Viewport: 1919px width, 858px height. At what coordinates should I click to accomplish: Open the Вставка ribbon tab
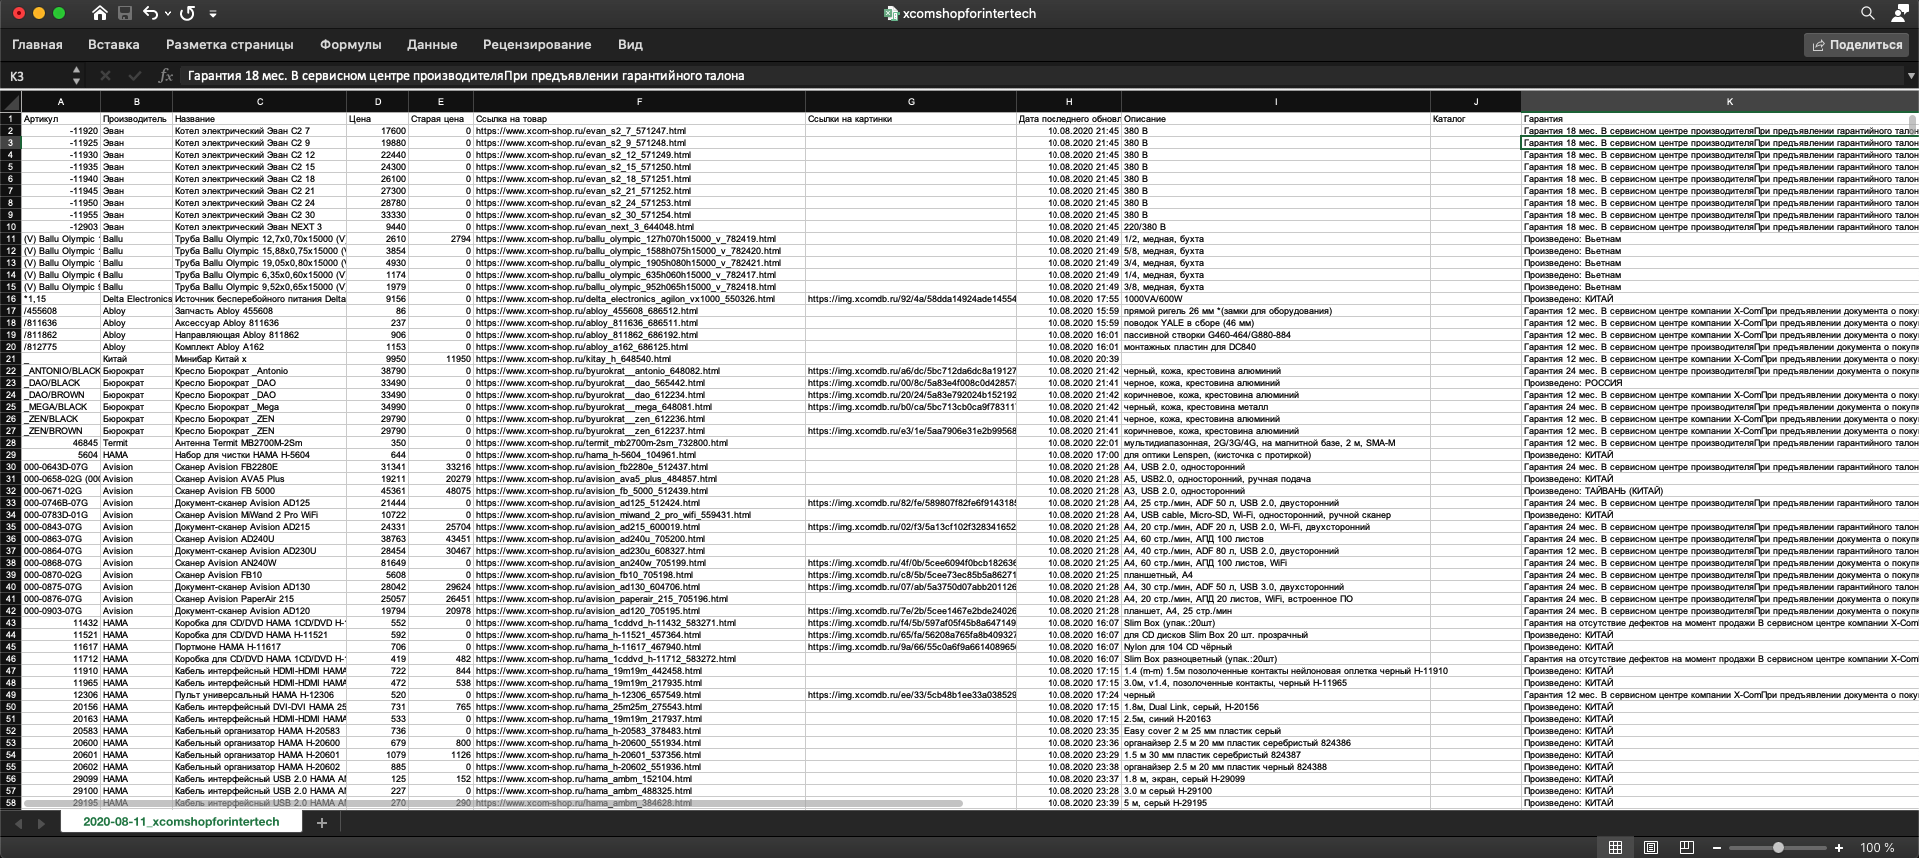tap(114, 44)
